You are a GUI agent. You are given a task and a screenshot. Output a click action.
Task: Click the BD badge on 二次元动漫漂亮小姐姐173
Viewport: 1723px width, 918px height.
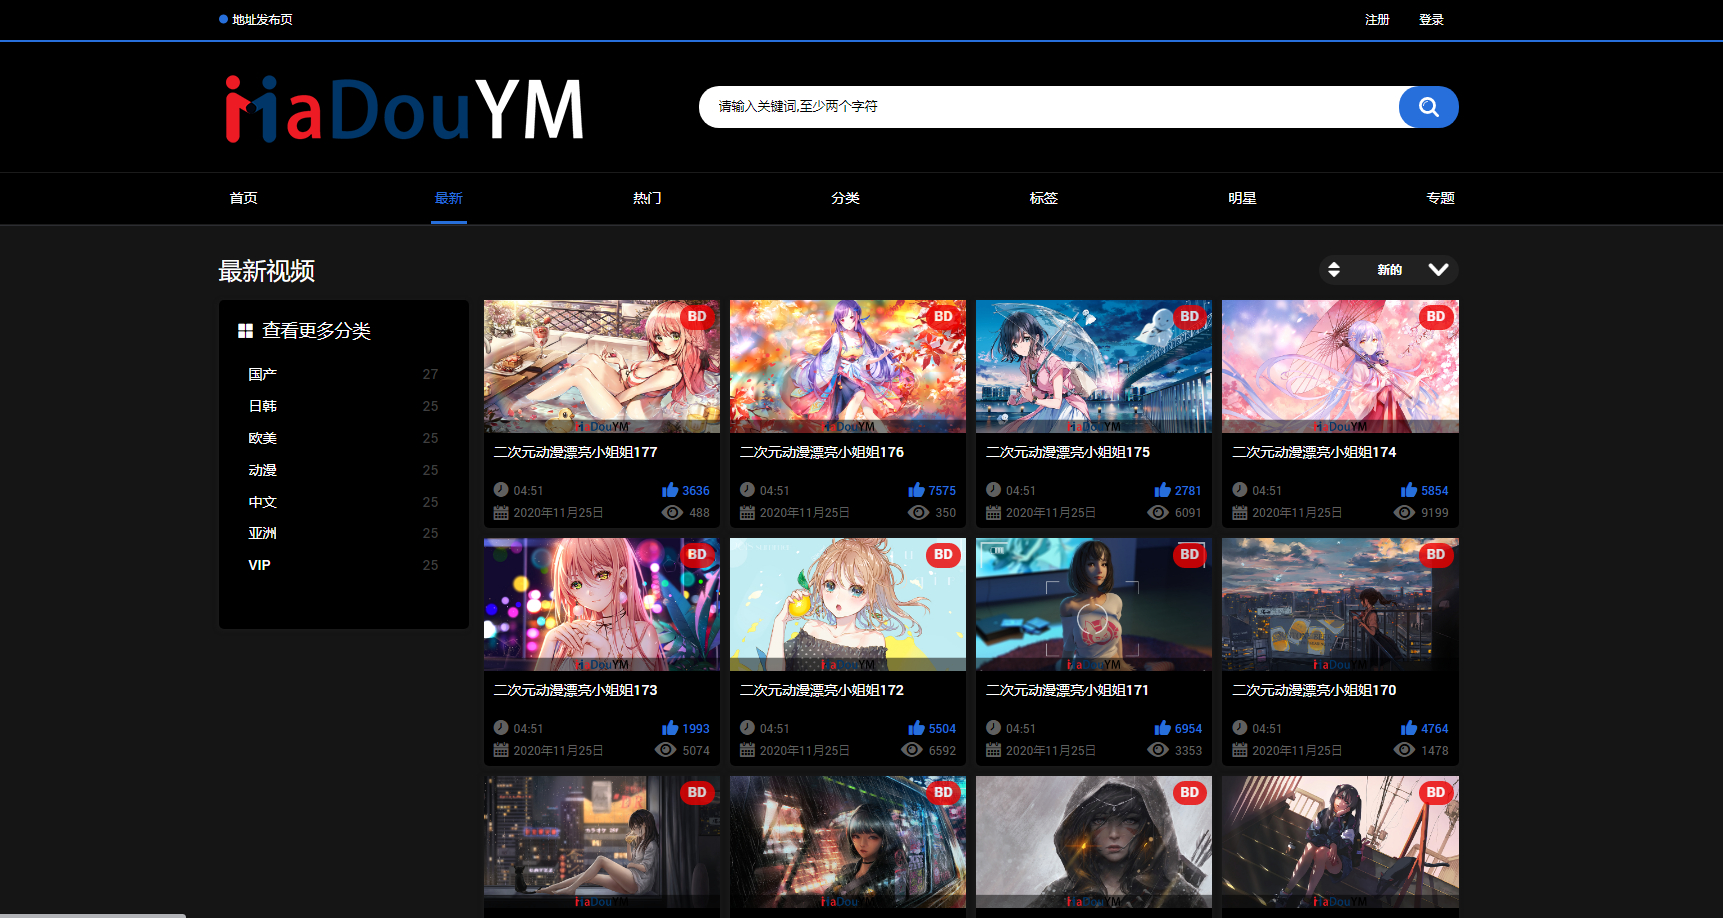click(x=697, y=554)
